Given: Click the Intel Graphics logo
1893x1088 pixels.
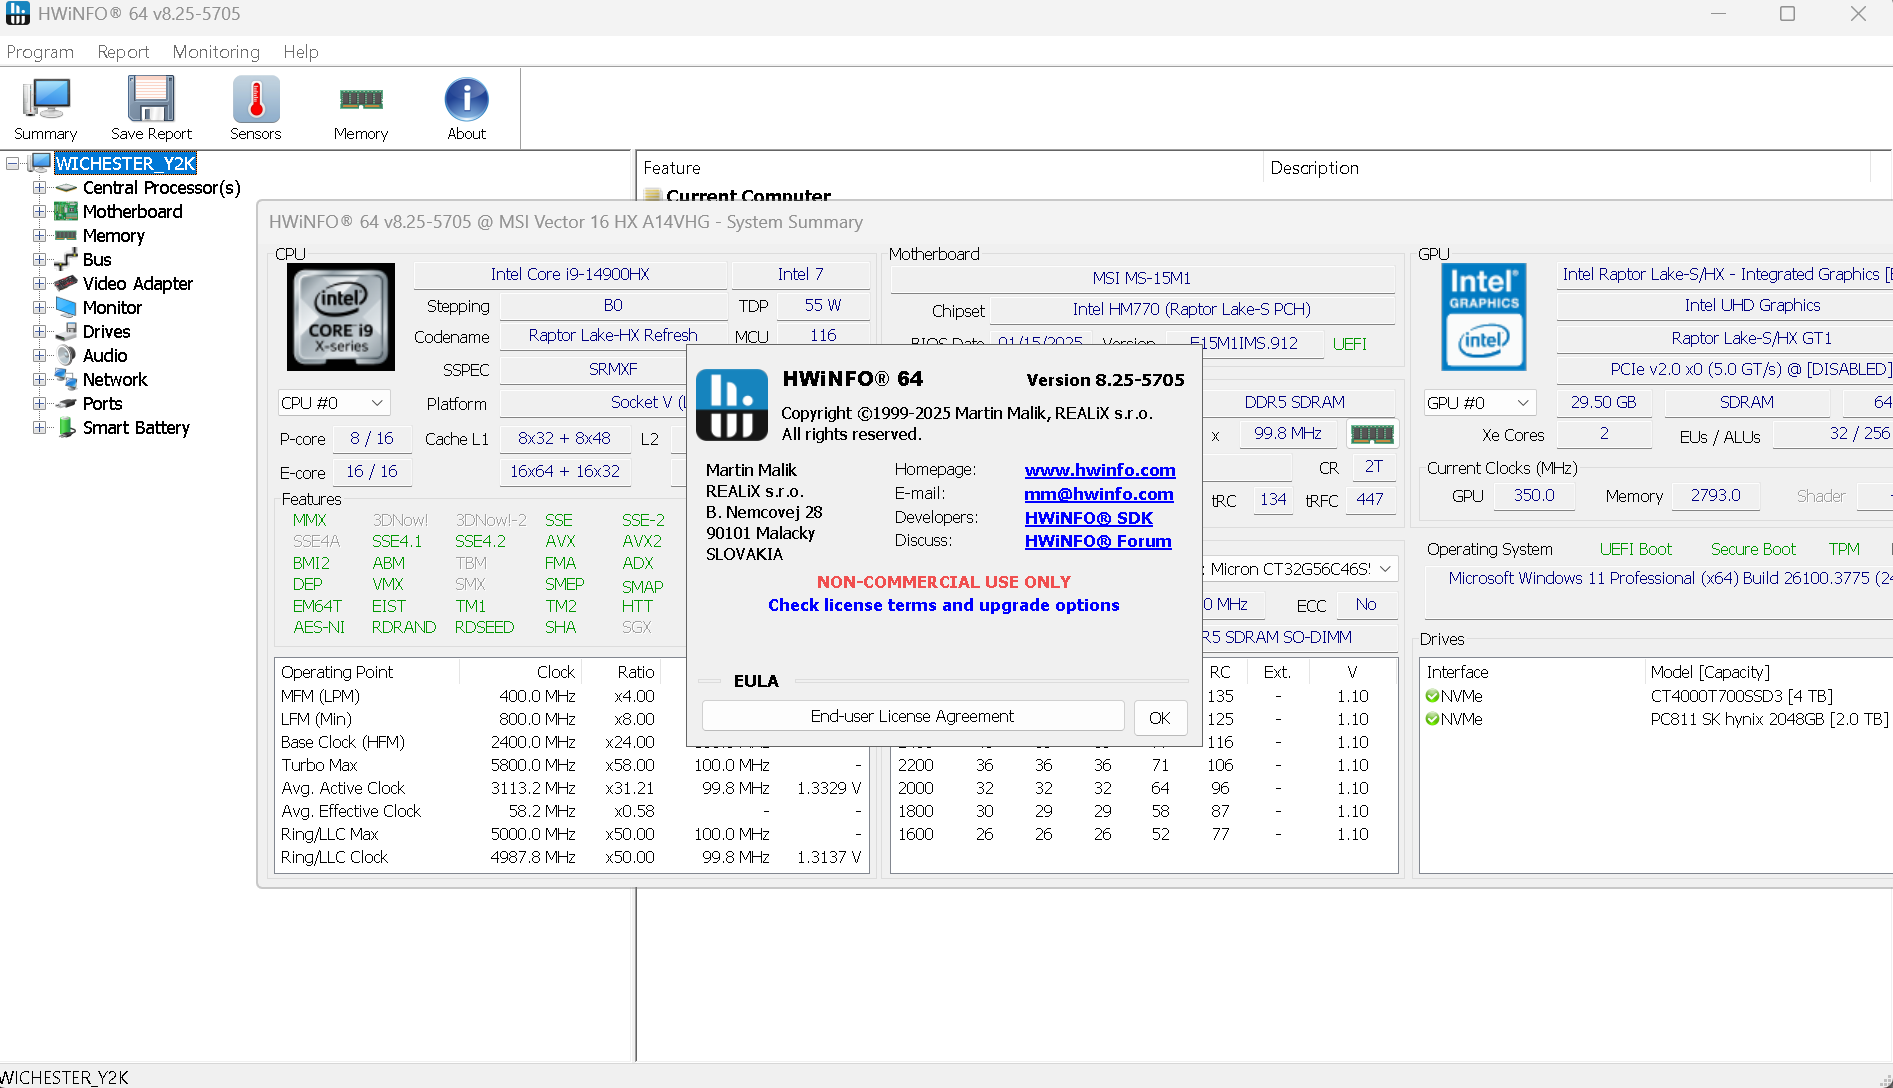Looking at the screenshot, I should [x=1484, y=317].
